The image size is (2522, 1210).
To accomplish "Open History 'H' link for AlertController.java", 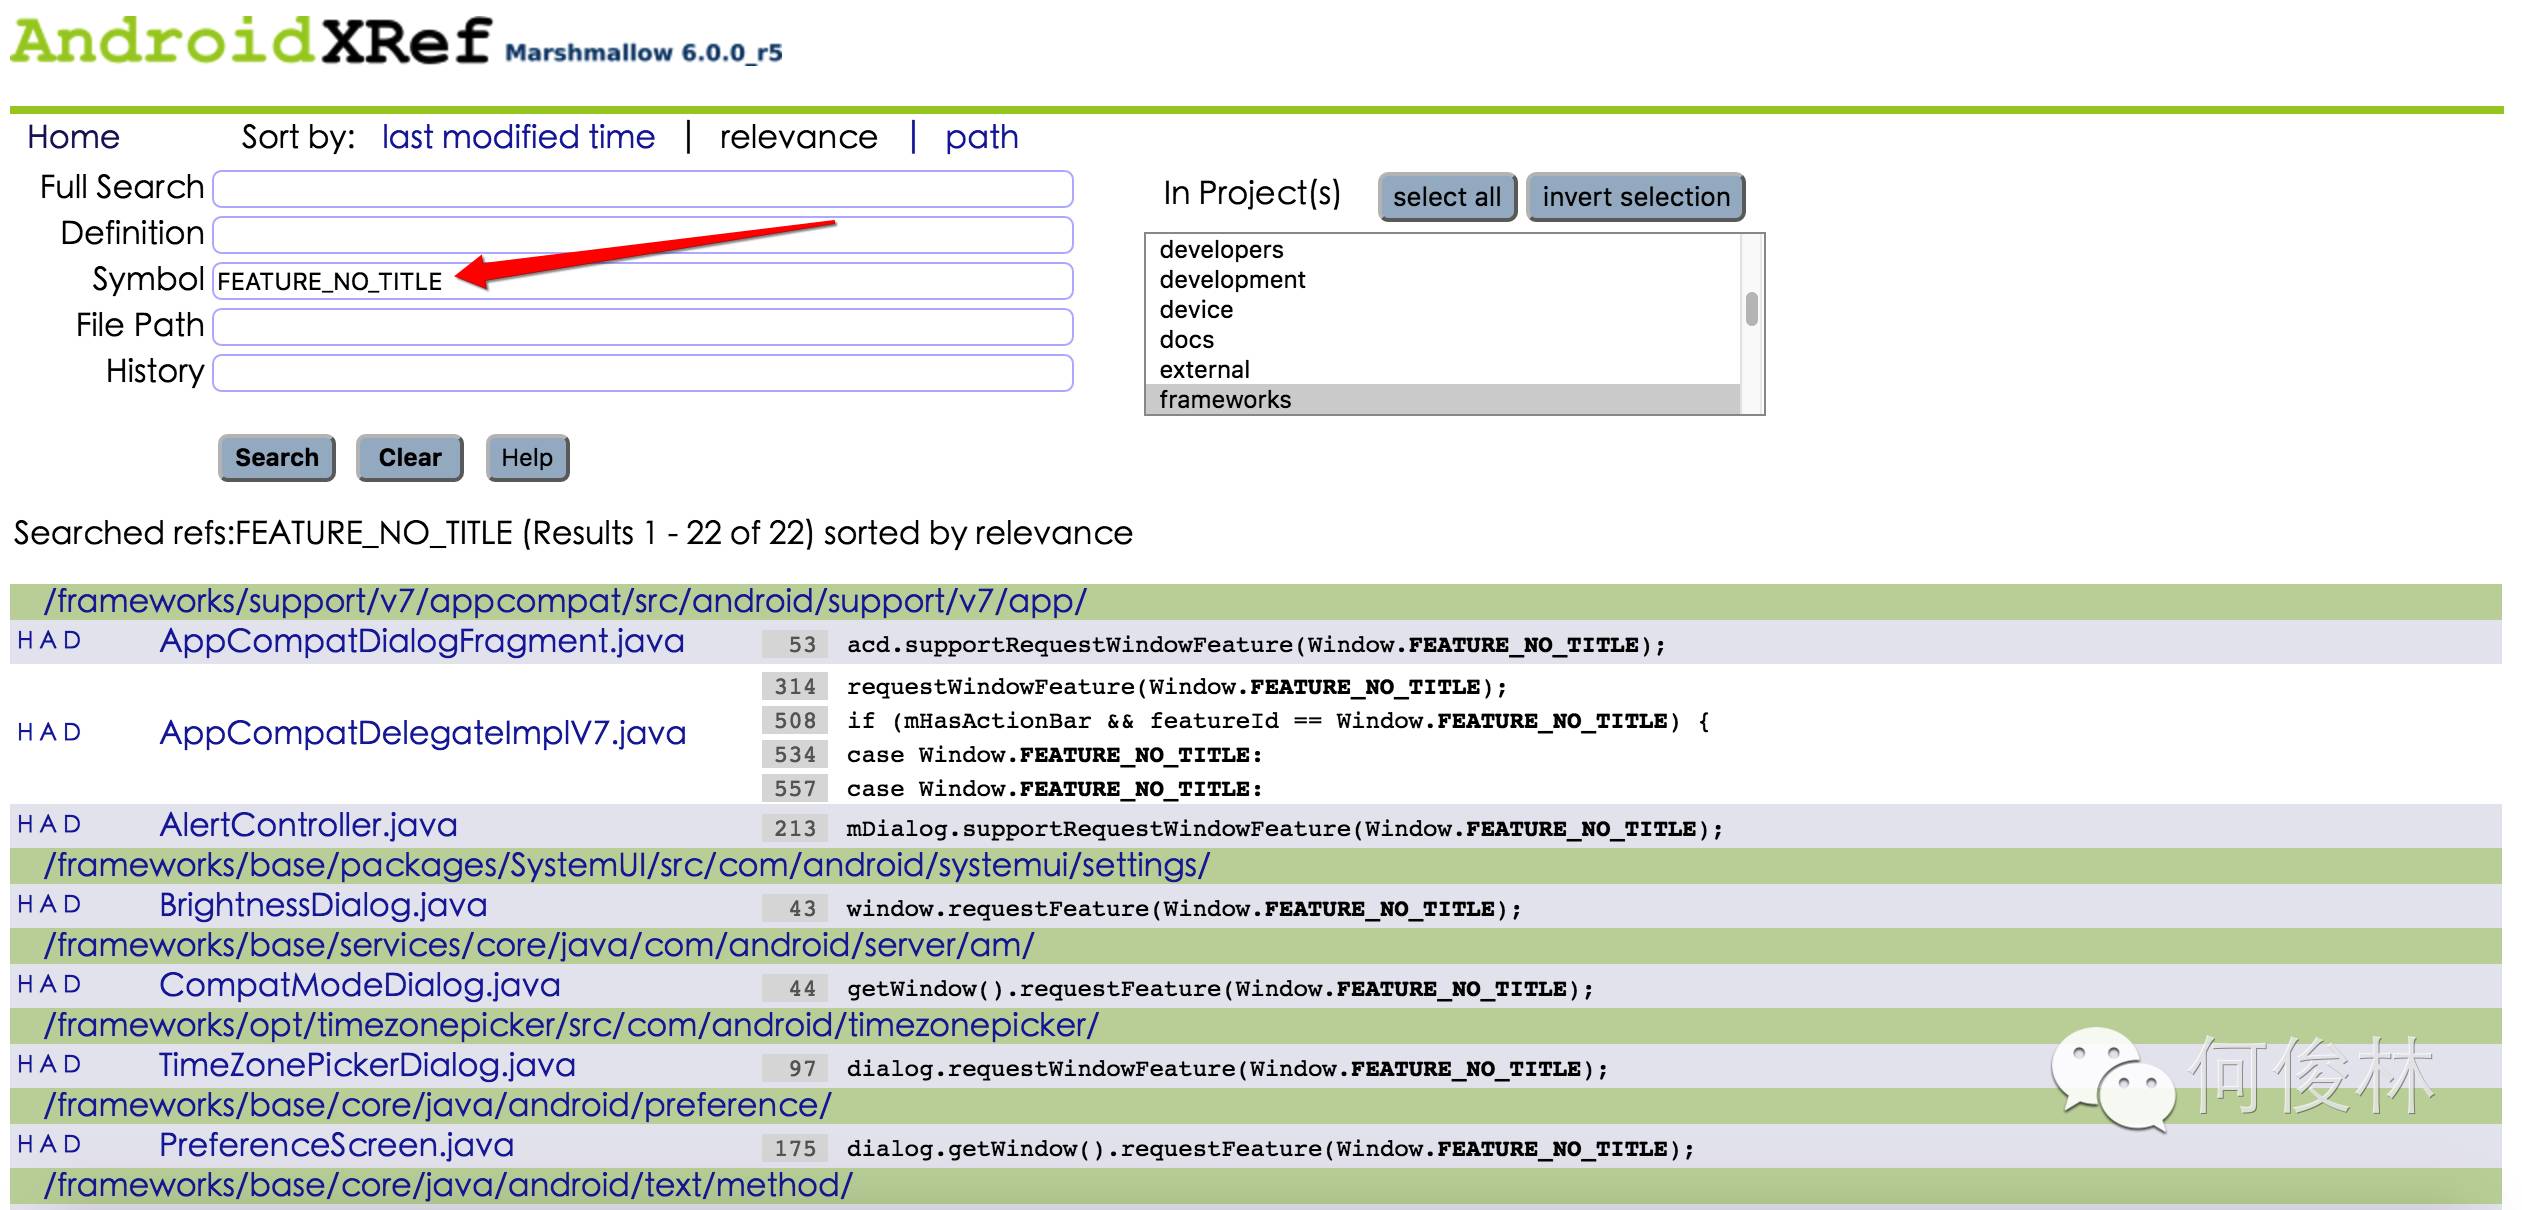I will click(x=25, y=825).
